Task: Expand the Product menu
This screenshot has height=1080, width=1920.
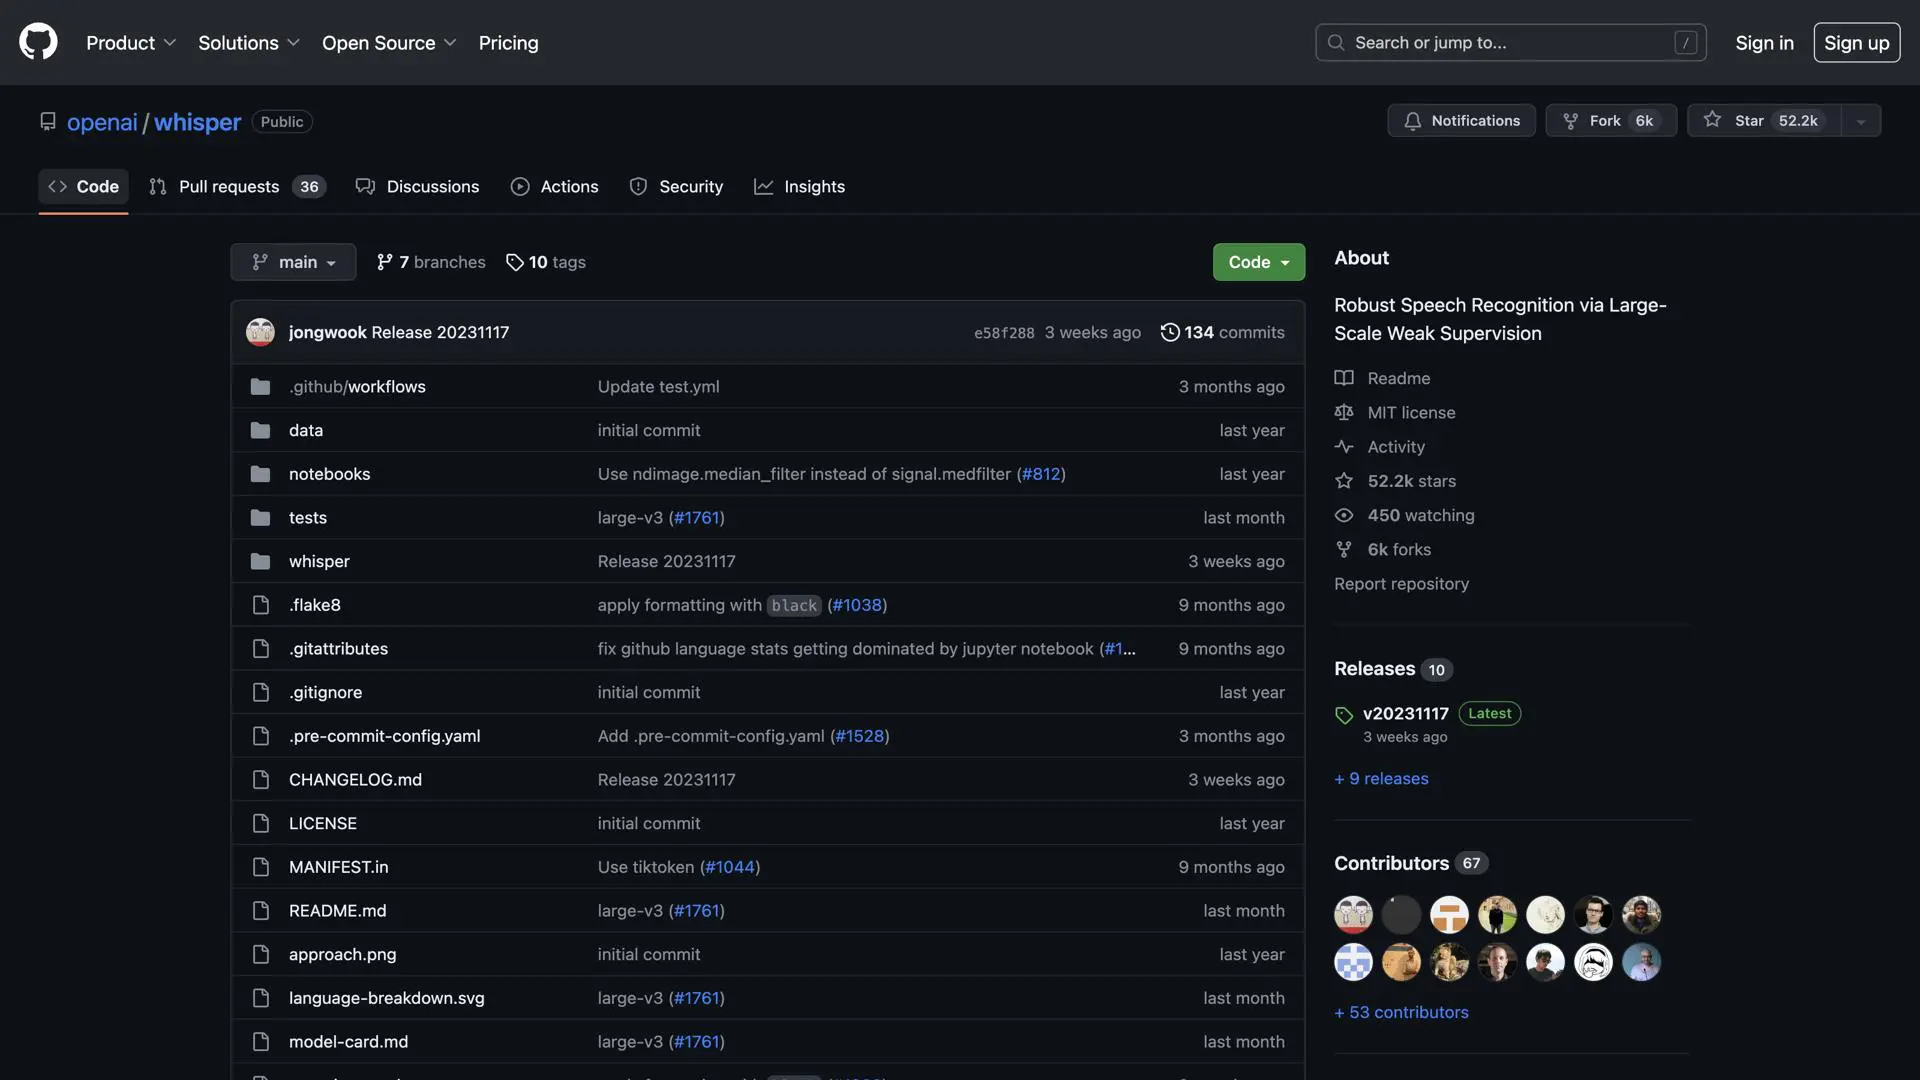Action: tap(130, 43)
